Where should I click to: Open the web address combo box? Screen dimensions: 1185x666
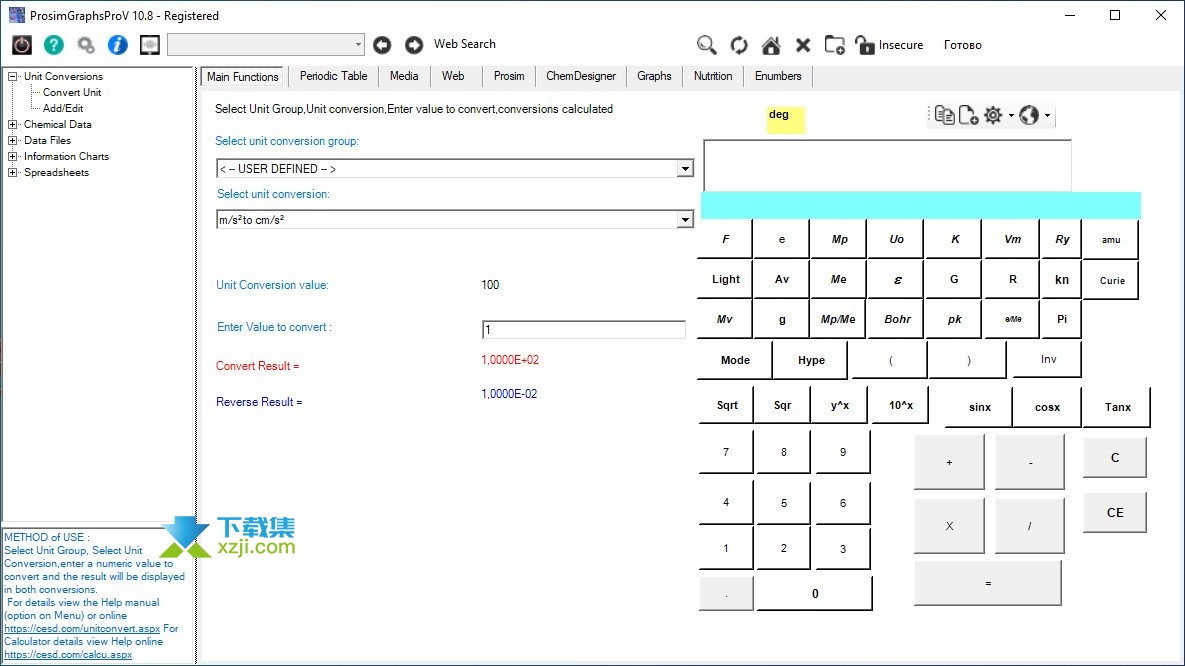click(x=266, y=45)
